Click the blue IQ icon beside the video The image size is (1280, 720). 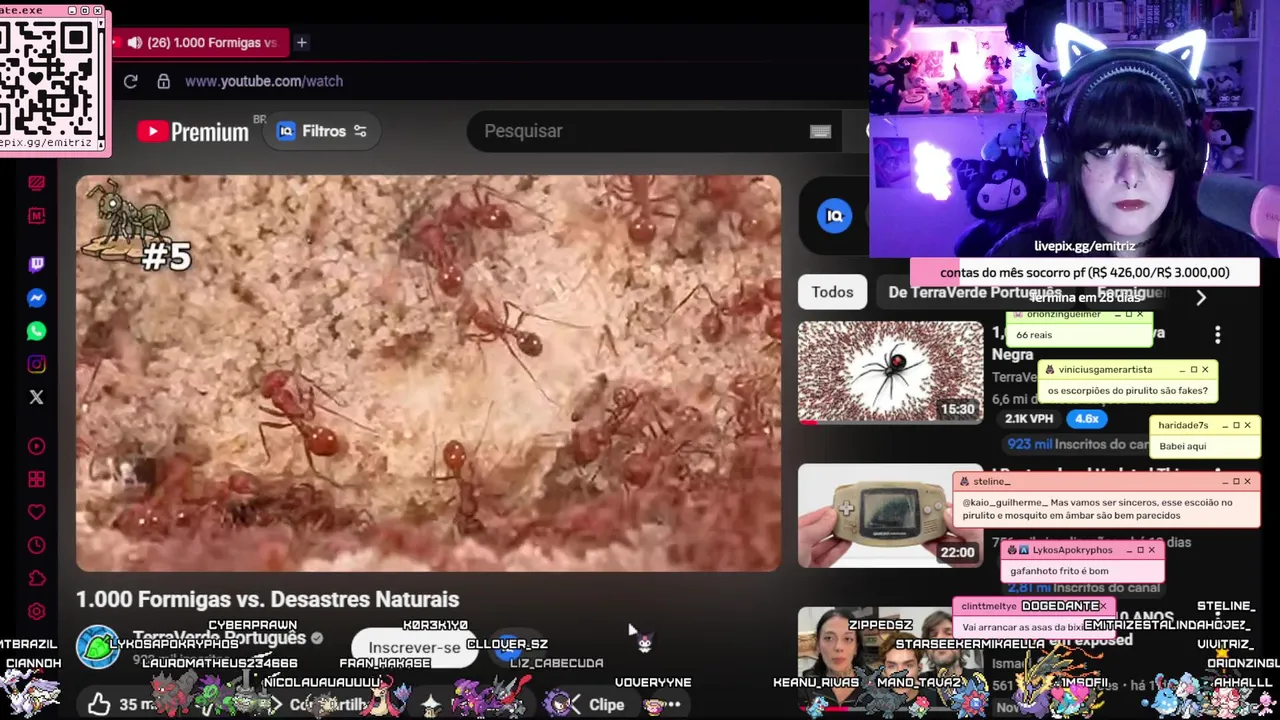(x=834, y=215)
